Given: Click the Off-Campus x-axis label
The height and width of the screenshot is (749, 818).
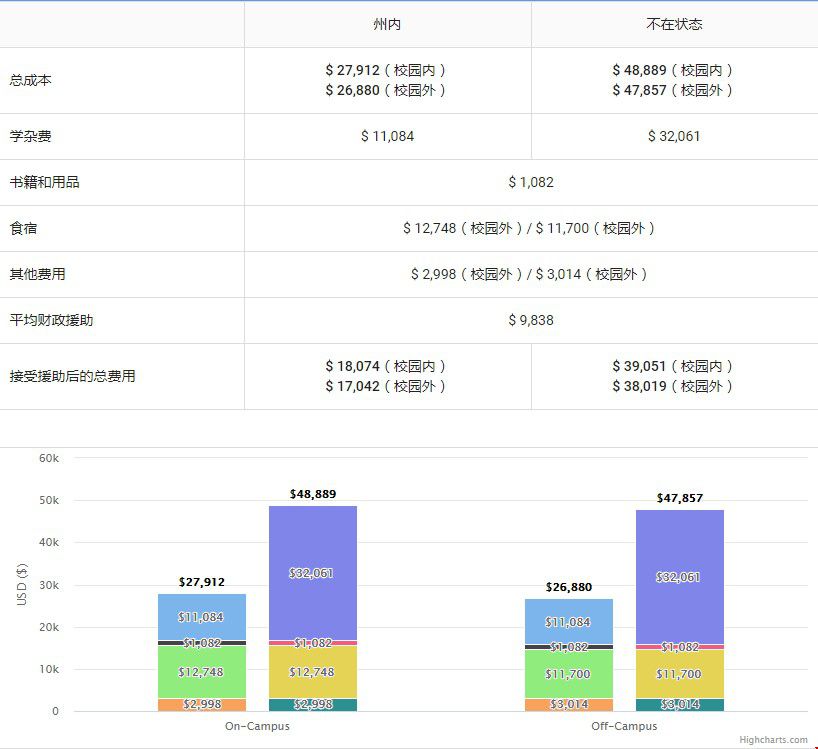Looking at the screenshot, I should tap(623, 726).
